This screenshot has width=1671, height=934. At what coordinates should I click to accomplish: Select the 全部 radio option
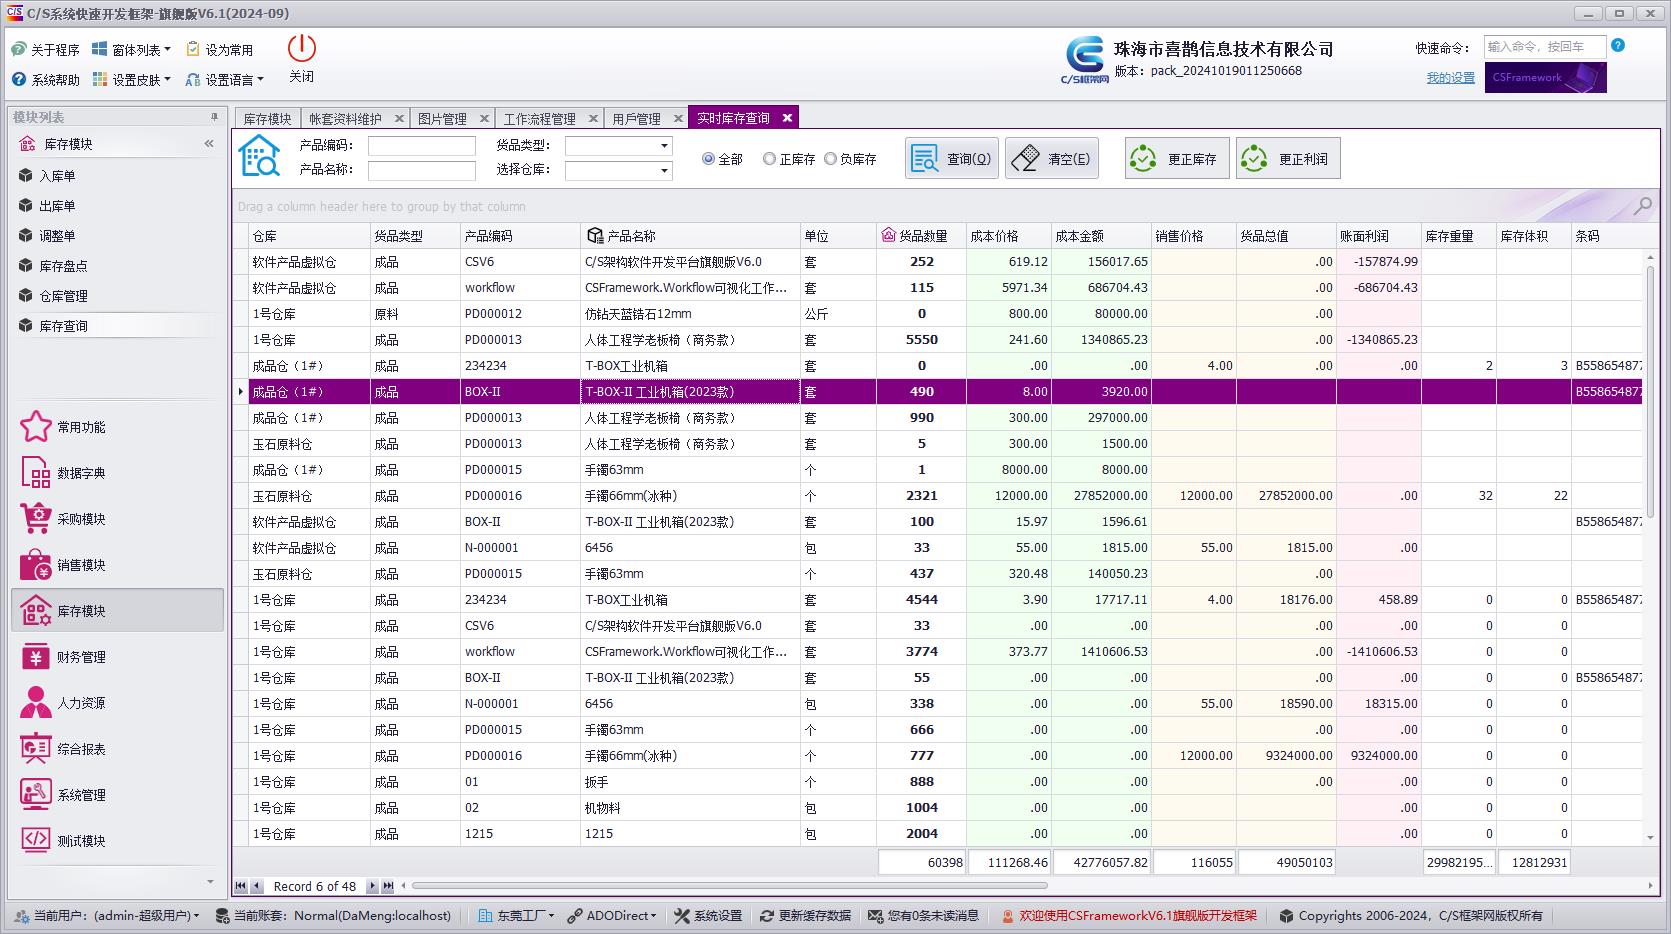709,159
